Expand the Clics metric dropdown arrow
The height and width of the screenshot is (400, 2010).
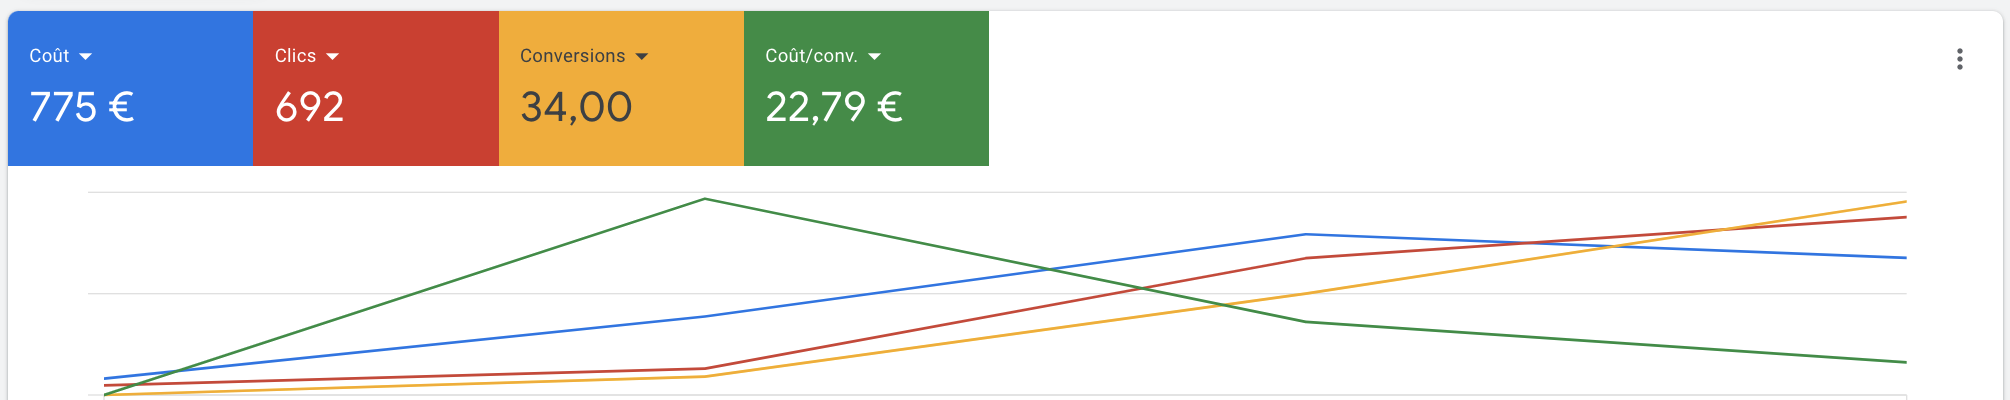tap(332, 57)
